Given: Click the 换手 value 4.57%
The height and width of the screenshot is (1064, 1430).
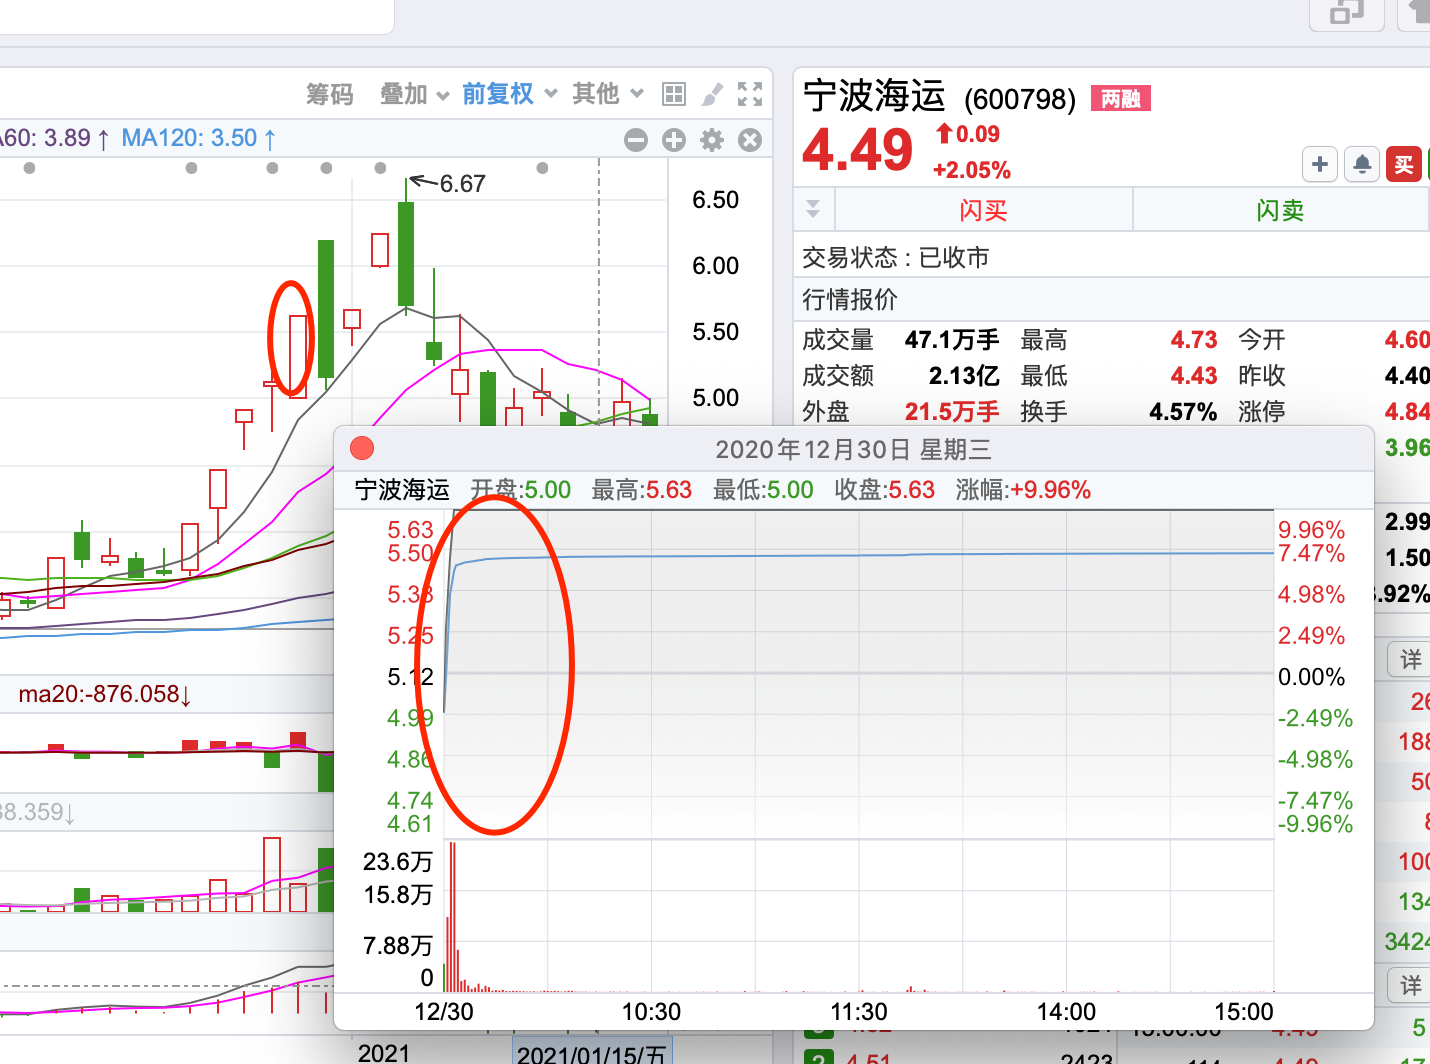Looking at the screenshot, I should 1183,412.
